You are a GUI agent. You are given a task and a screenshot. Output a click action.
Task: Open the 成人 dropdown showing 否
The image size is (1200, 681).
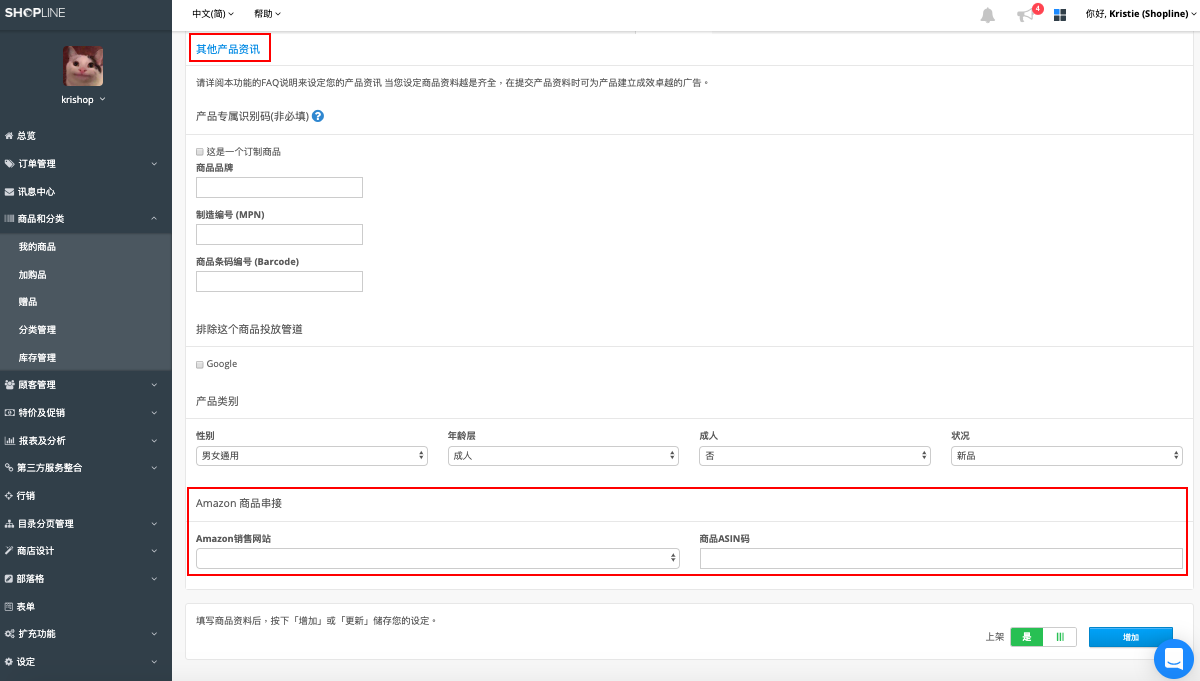click(815, 455)
